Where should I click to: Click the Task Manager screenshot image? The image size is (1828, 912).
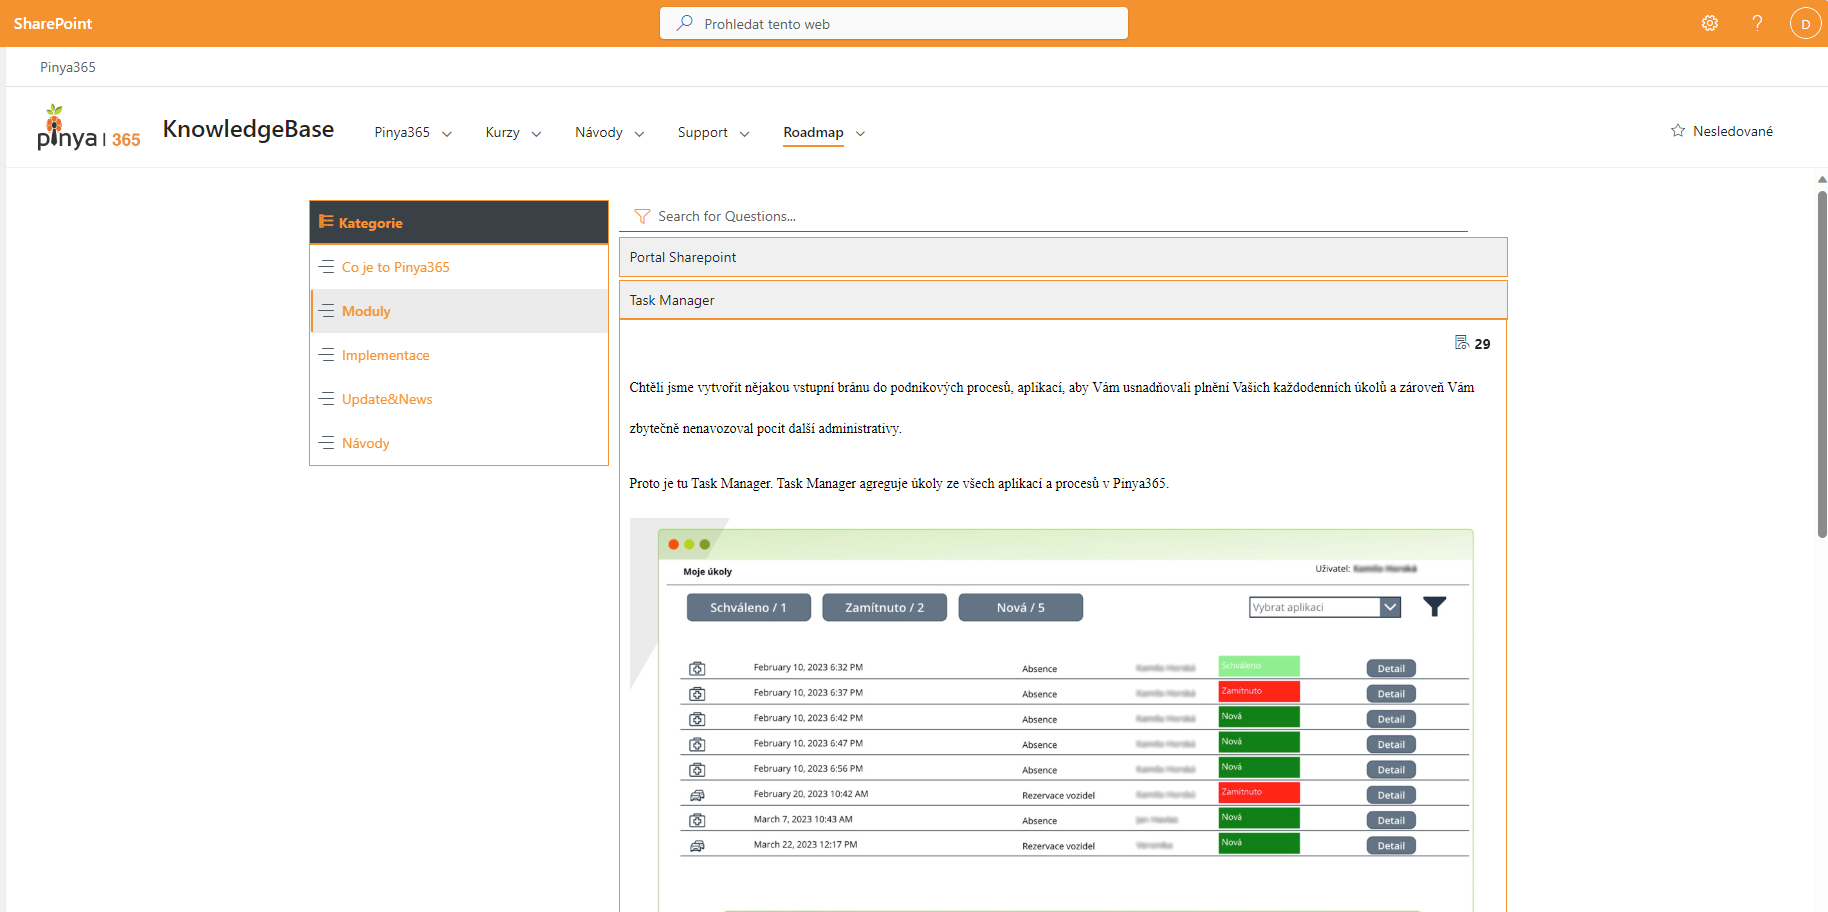1052,715
